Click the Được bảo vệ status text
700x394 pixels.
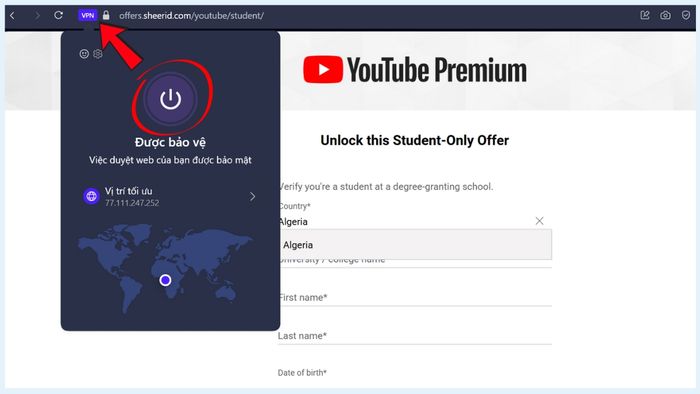(170, 142)
